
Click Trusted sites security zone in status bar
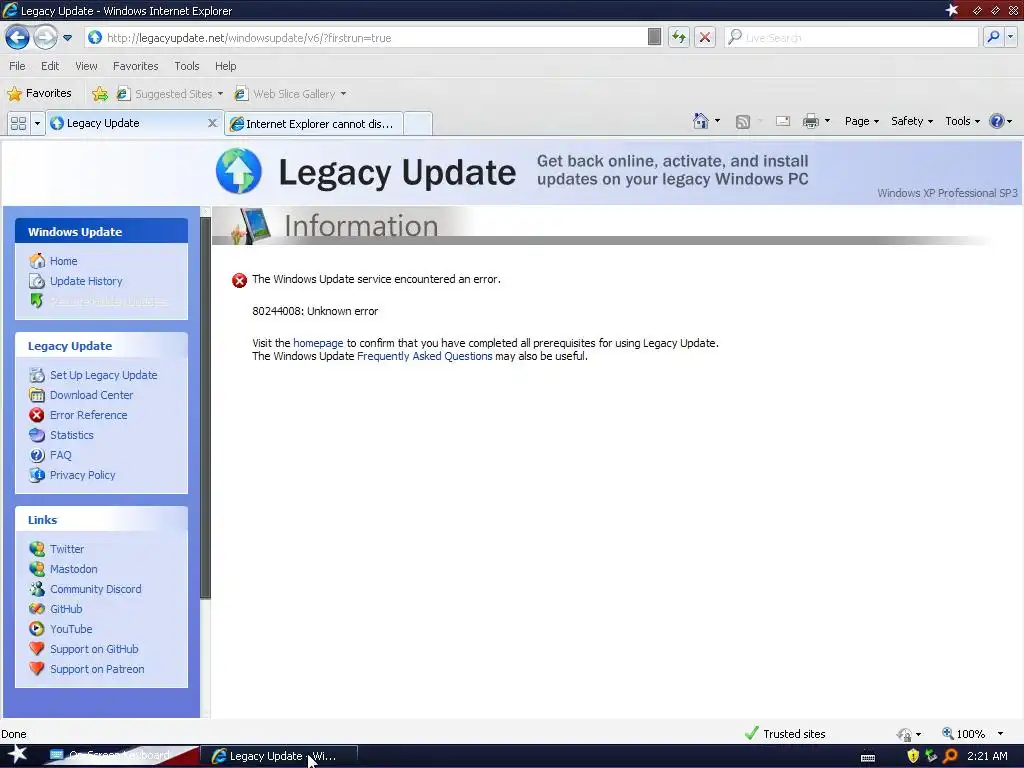click(x=785, y=734)
